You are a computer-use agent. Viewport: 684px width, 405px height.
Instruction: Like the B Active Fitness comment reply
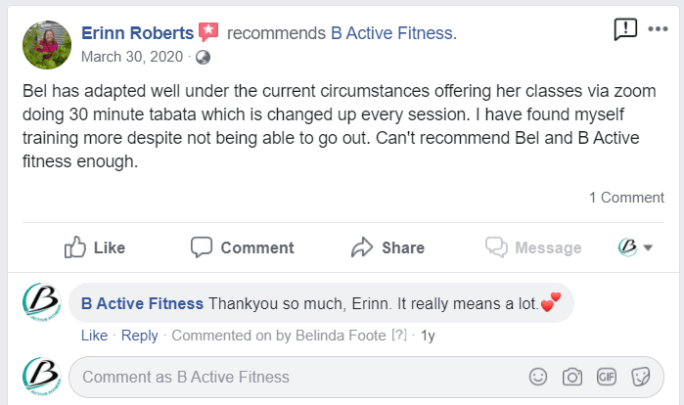click(x=94, y=335)
